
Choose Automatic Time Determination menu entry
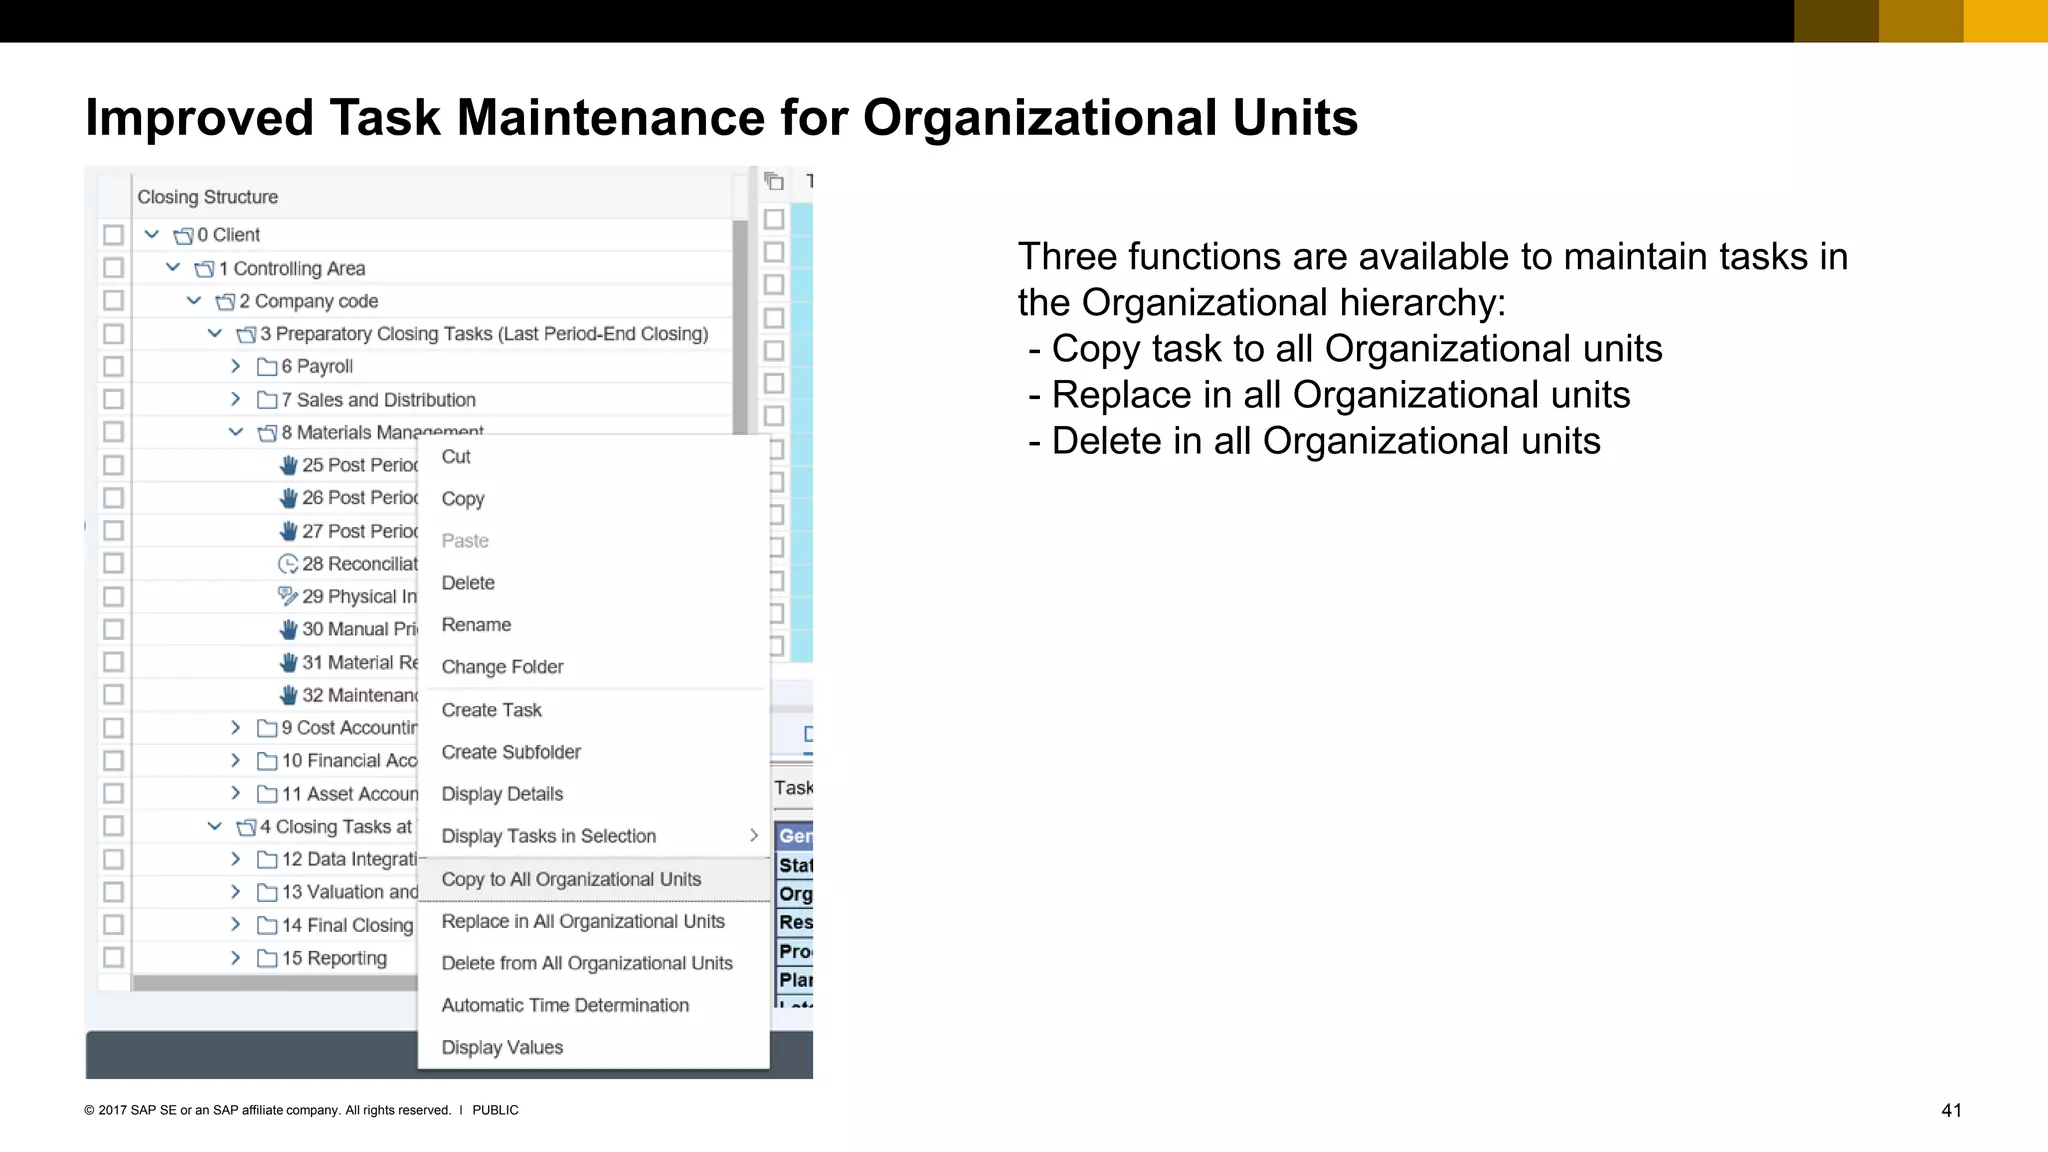point(565,1005)
